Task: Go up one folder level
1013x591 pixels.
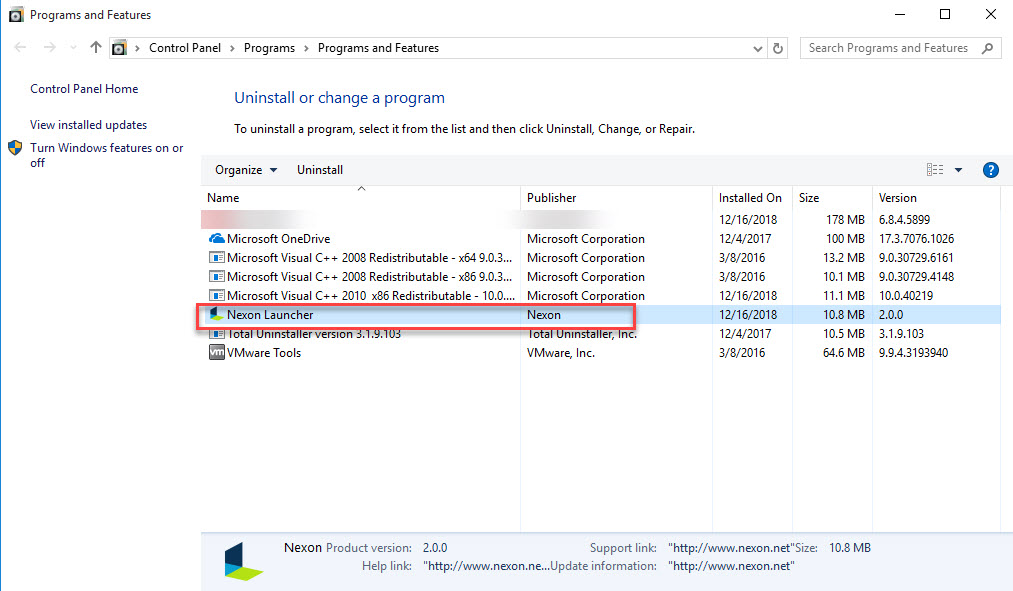Action: (96, 47)
